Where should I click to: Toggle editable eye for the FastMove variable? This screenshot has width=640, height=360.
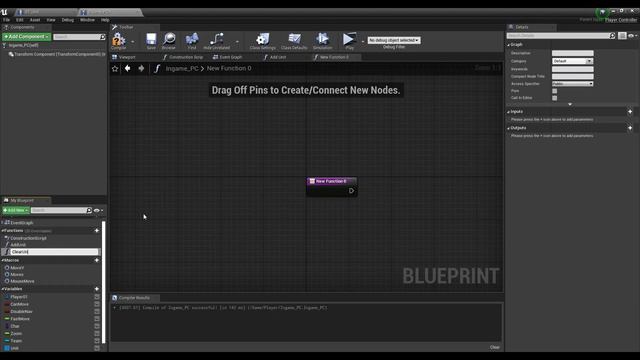[97, 319]
